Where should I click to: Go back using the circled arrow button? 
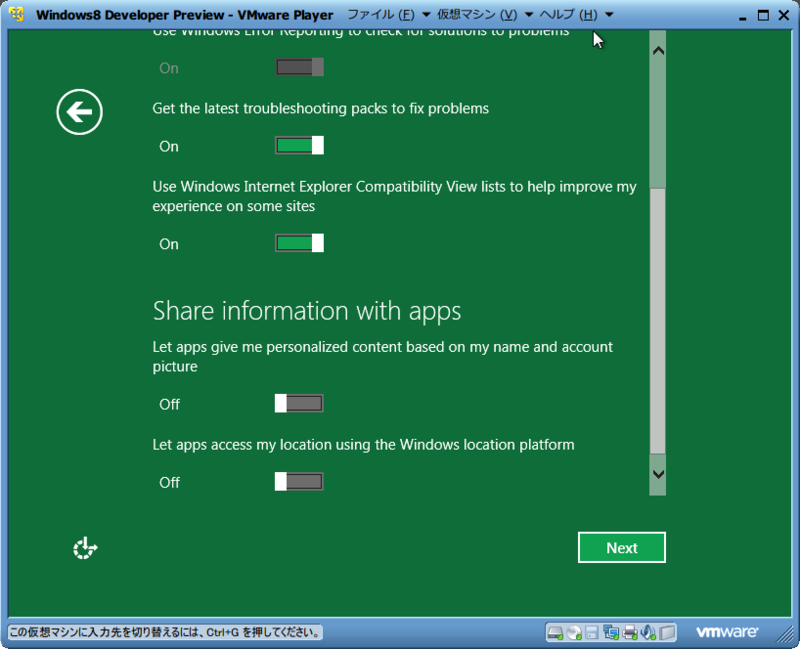coord(80,112)
